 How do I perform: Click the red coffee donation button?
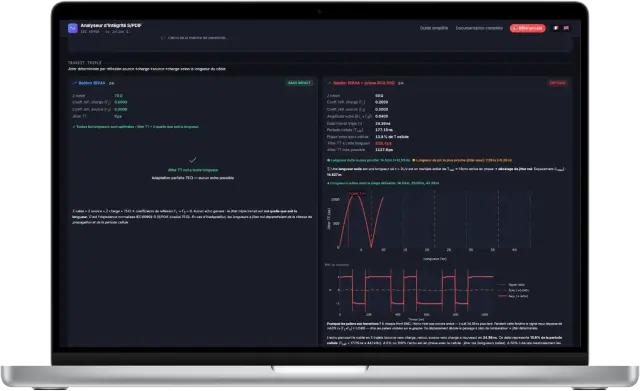click(x=527, y=28)
